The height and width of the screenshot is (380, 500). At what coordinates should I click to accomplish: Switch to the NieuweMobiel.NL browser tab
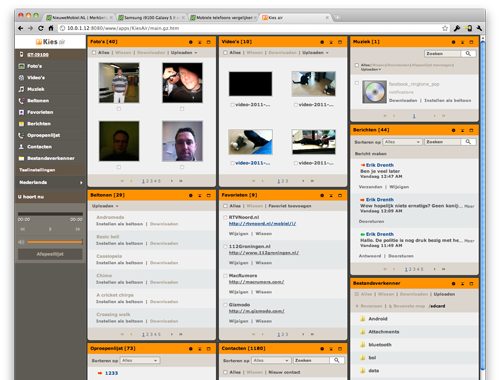pos(79,17)
